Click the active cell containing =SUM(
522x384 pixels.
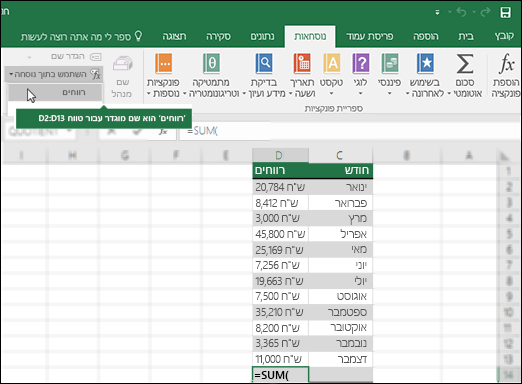280,375
